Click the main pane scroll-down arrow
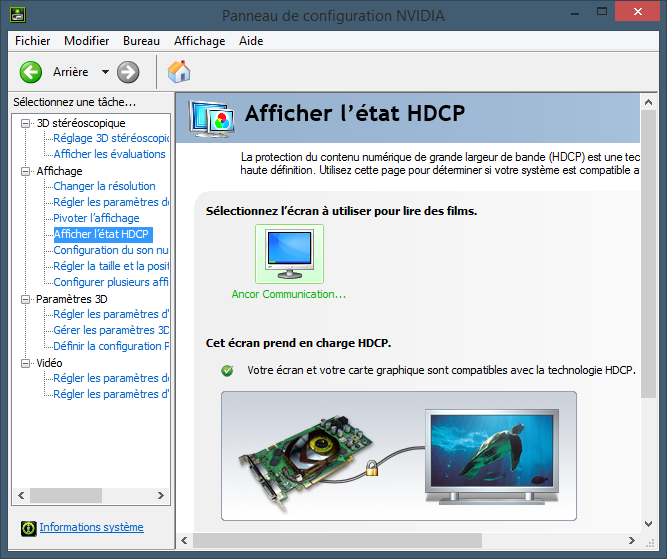Image resolution: width=667 pixels, height=559 pixels. tap(648, 524)
